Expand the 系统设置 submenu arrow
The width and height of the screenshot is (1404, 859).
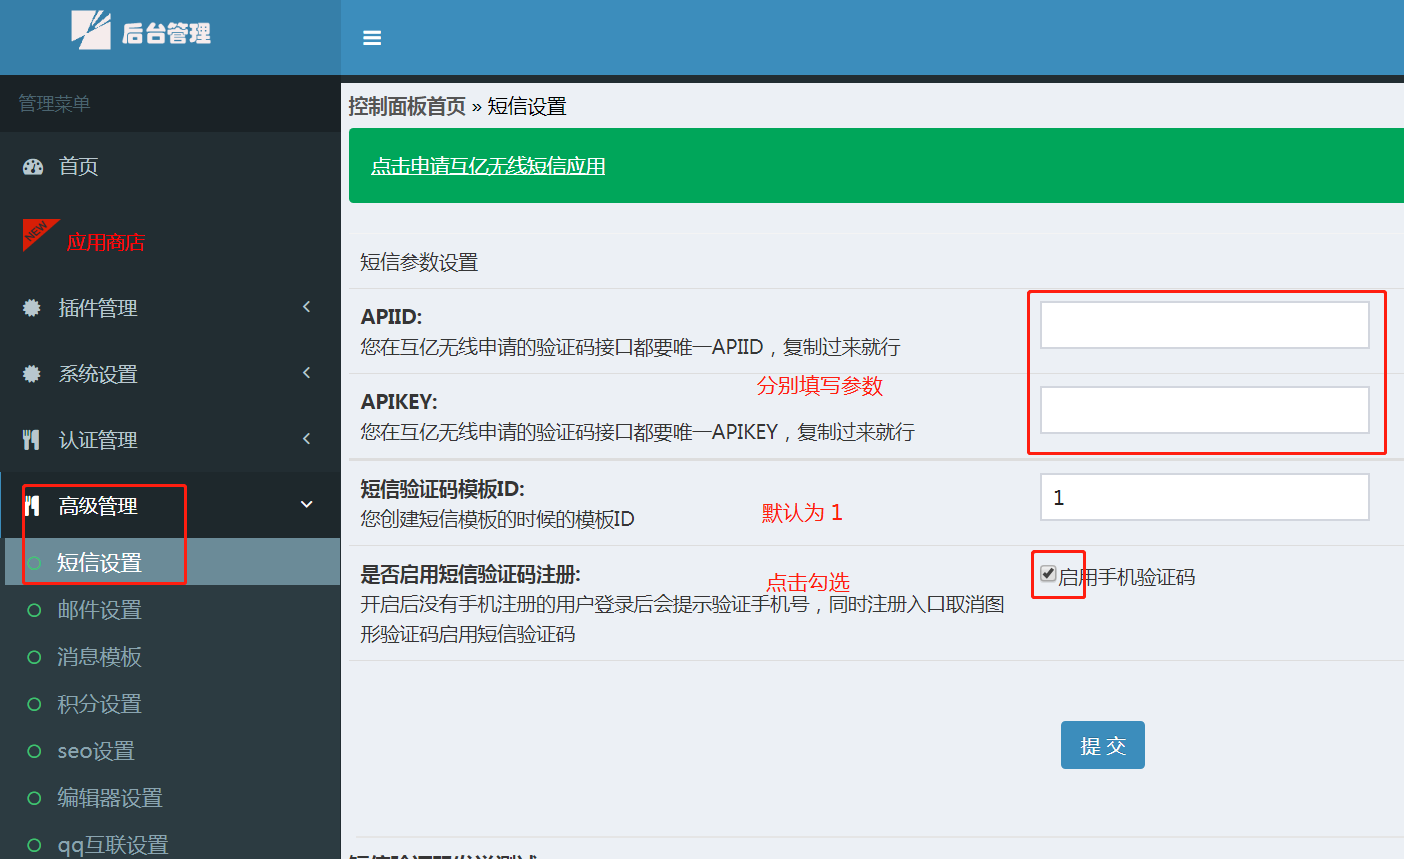point(307,373)
